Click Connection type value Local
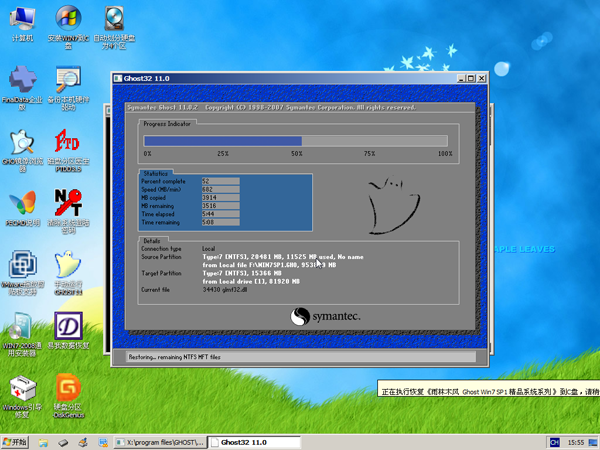Screen dimensions: 600x450 209,249
